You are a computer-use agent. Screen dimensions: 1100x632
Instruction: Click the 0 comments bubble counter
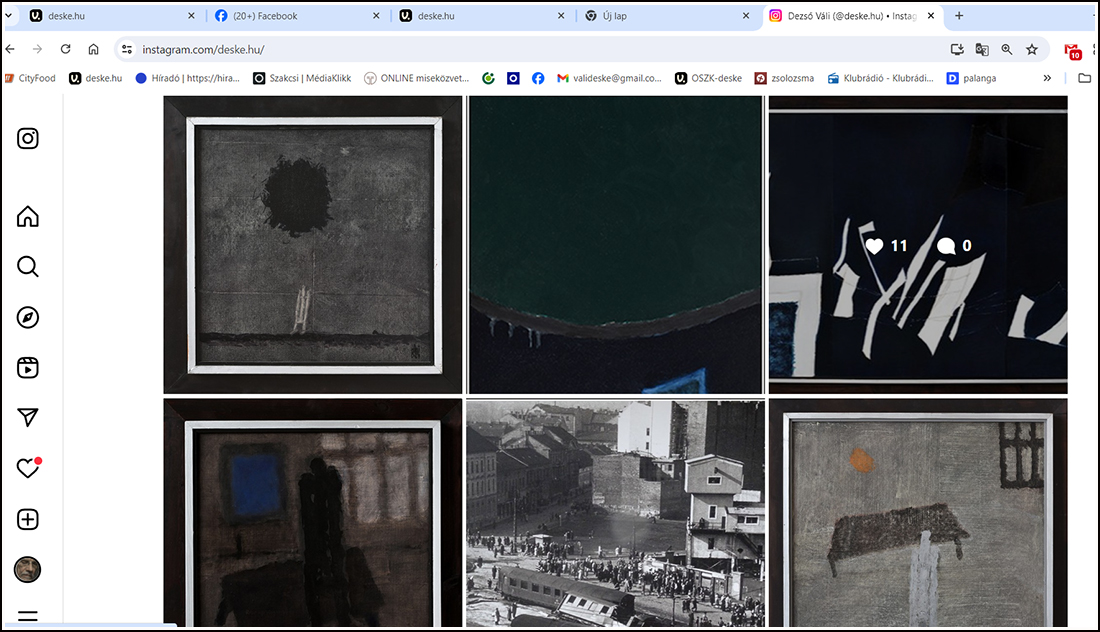(955, 246)
